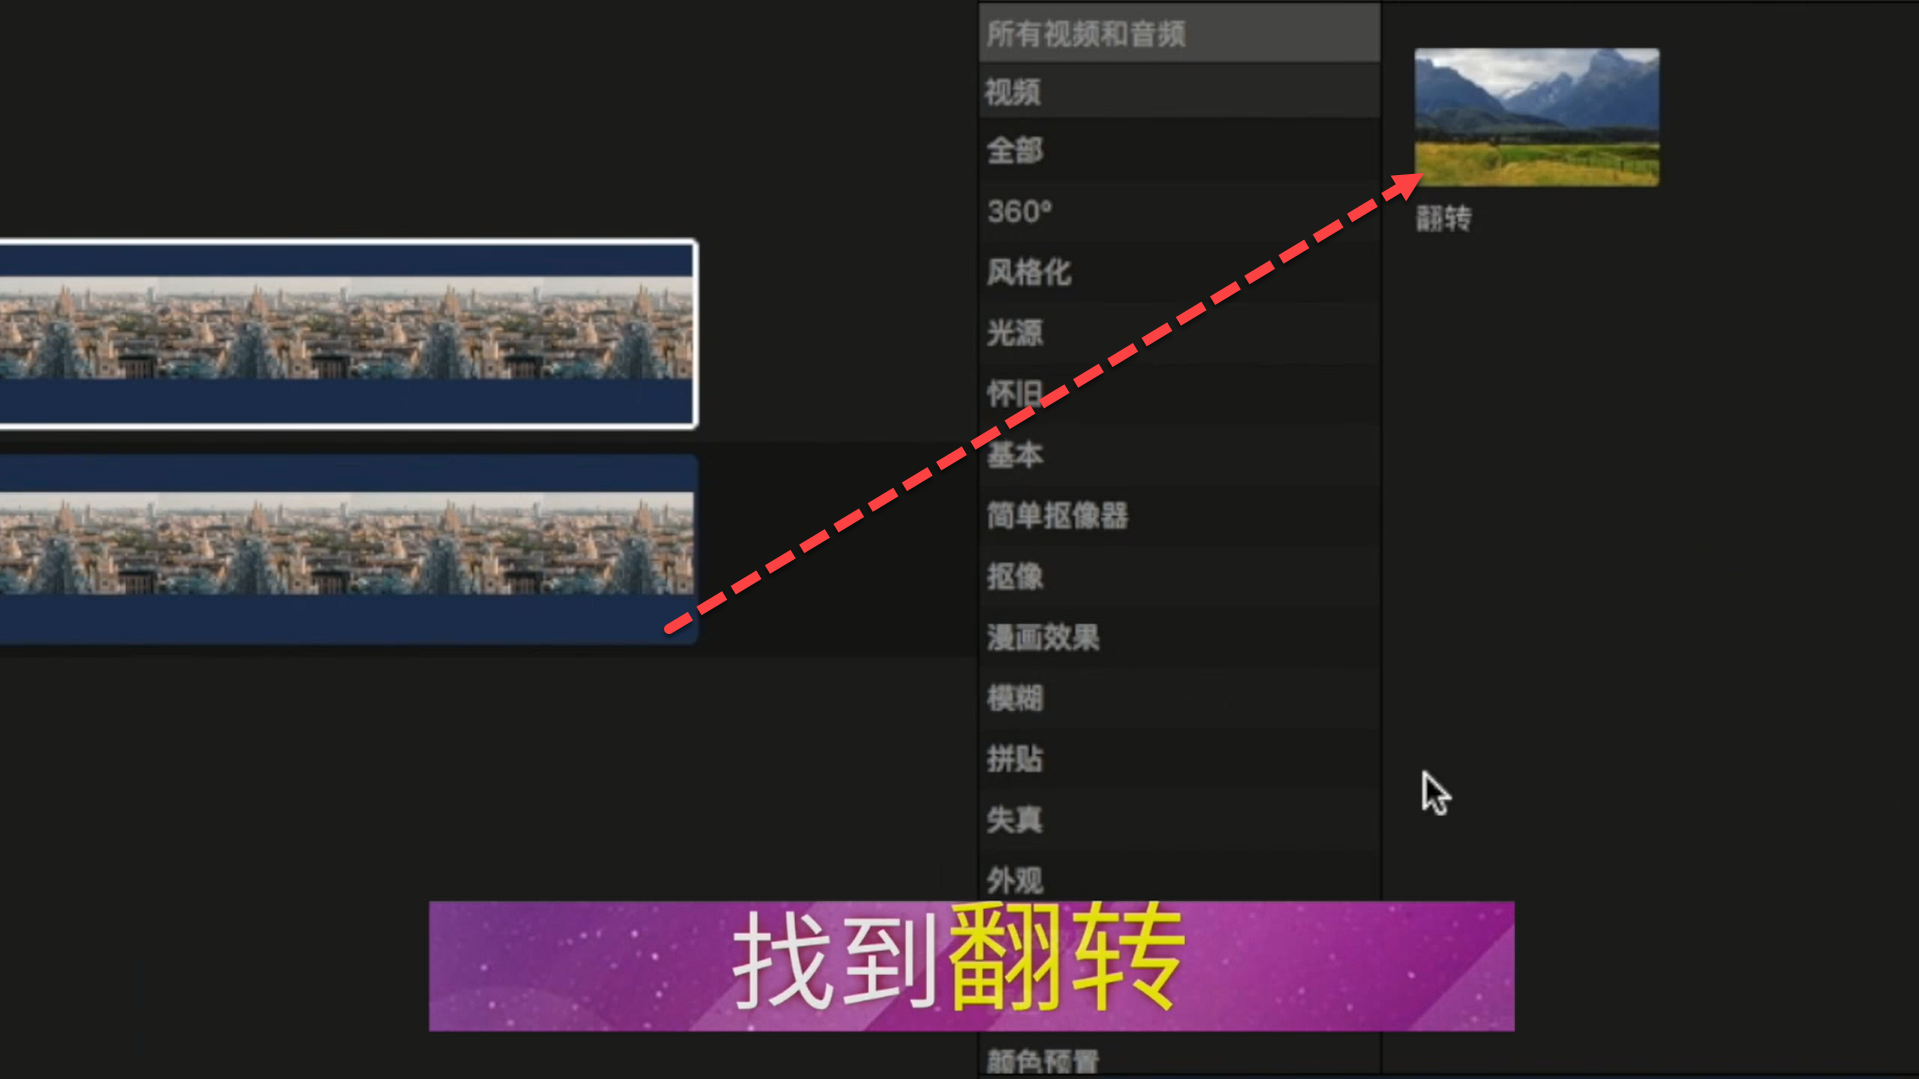Select the 视频 effects category
The image size is (1919, 1079).
[1012, 91]
